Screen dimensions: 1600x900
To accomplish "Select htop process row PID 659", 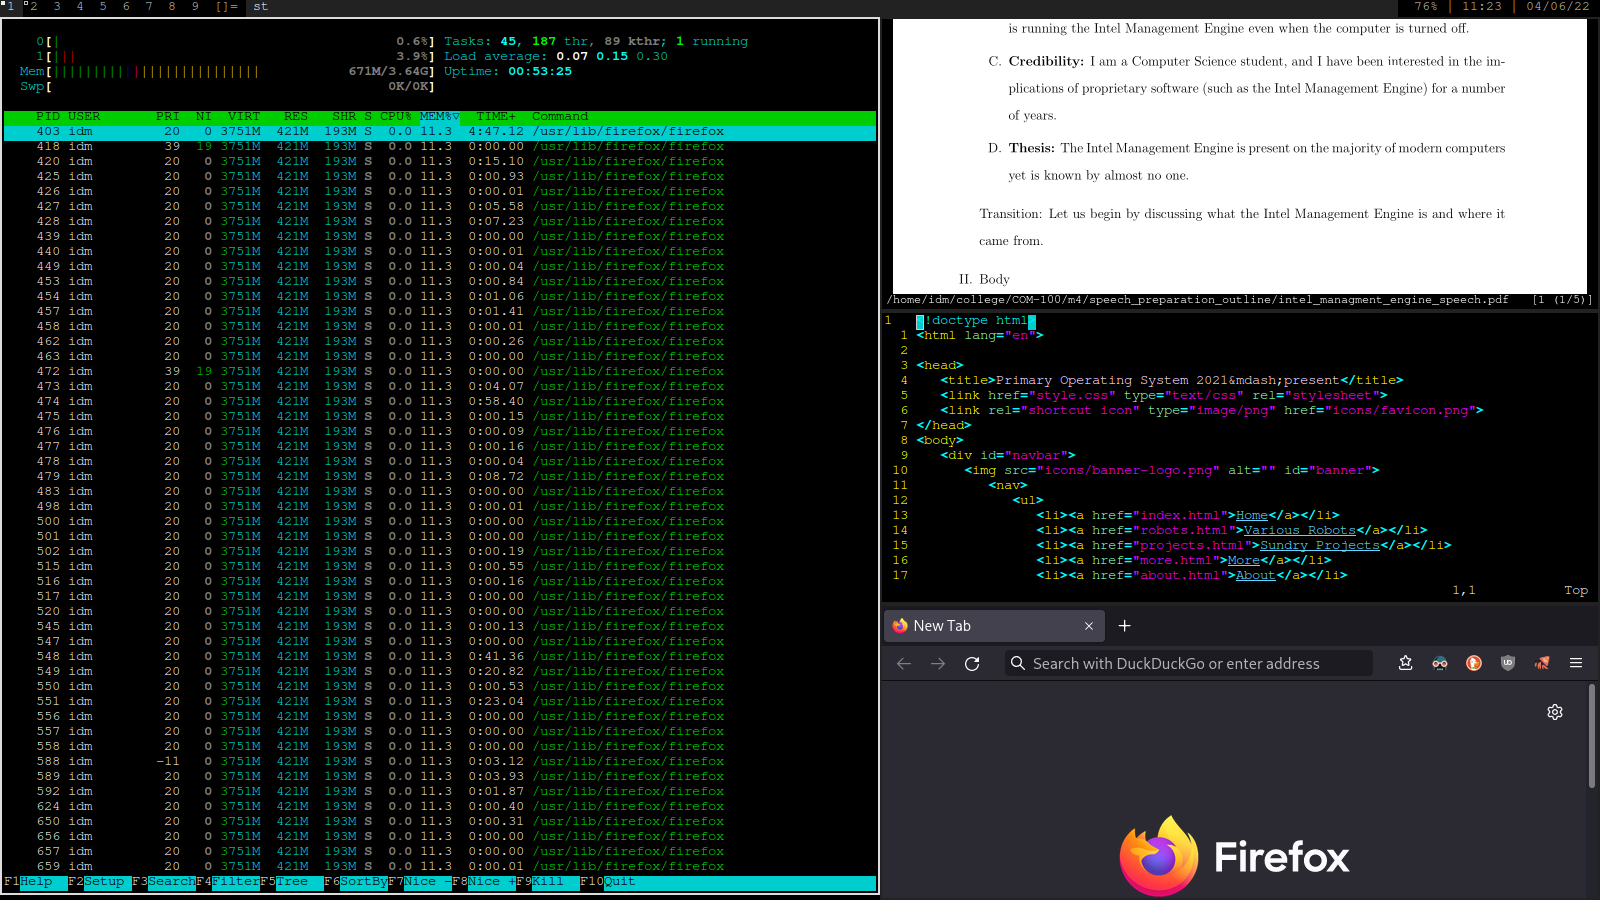I will pyautogui.click(x=440, y=866).
